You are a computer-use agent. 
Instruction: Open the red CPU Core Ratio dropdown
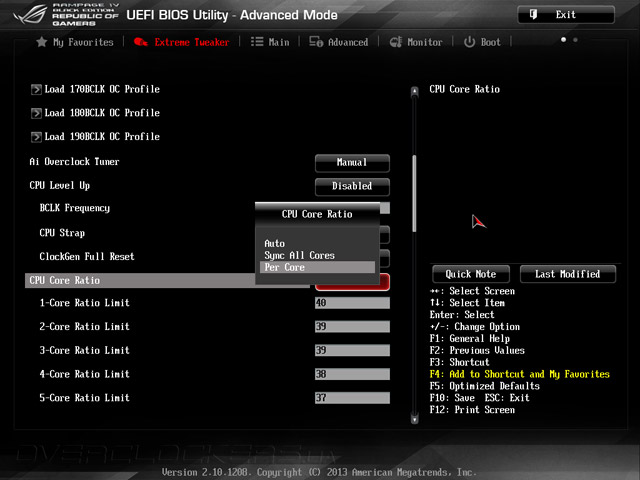pyautogui.click(x=352, y=282)
